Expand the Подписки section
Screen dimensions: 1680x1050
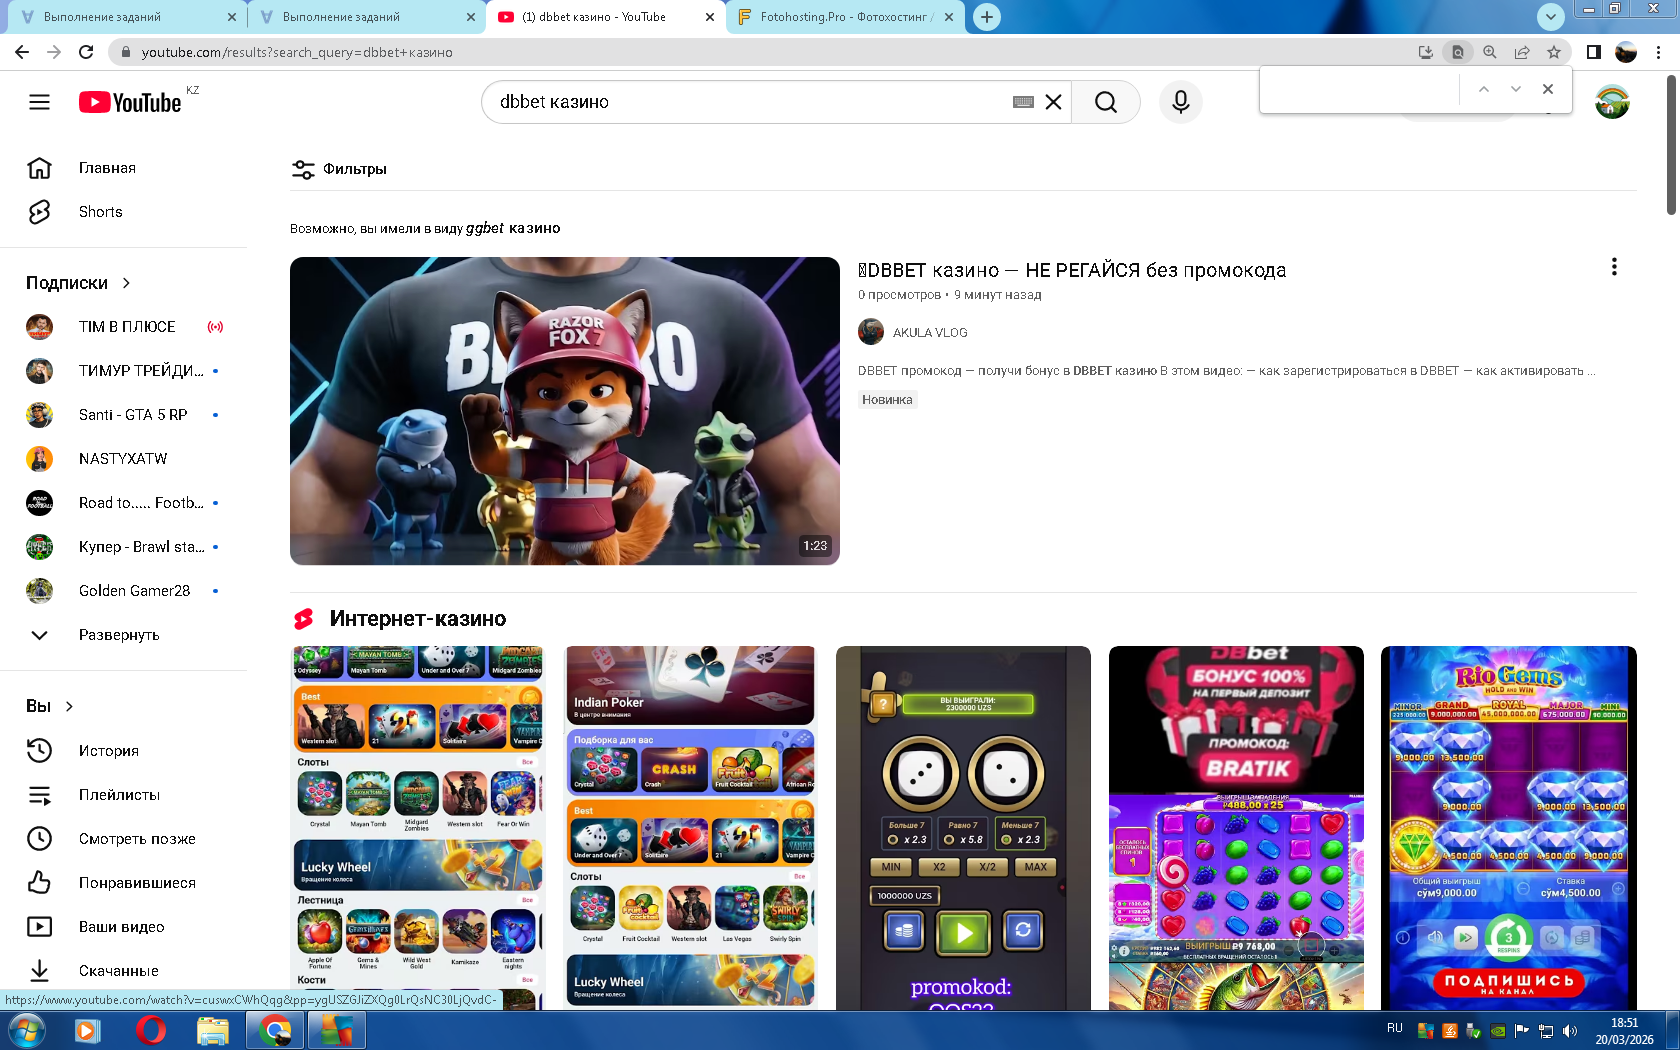coord(79,283)
